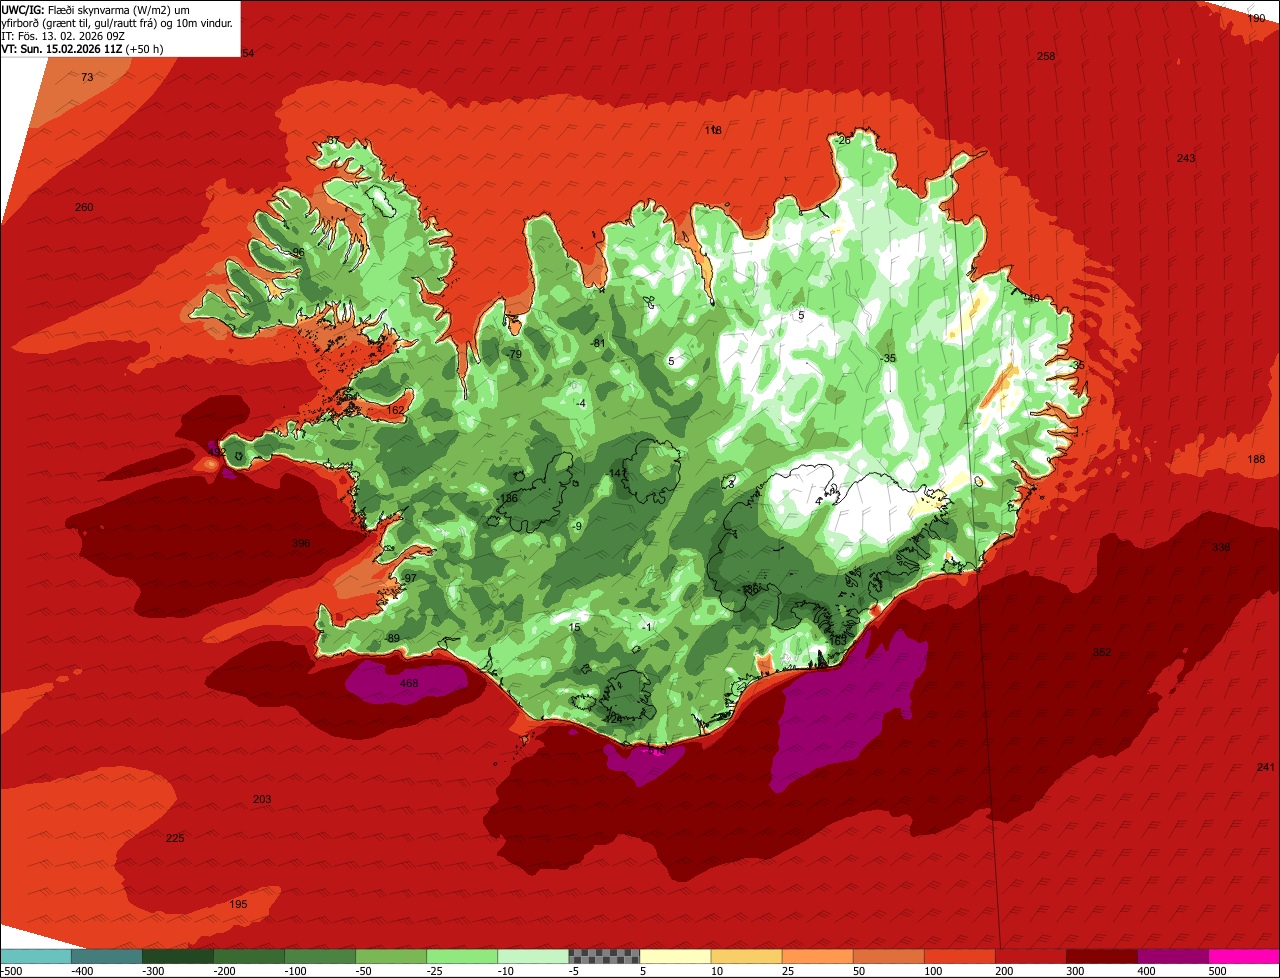Click the land value -79 in northwest Iceland
Viewport: 1280px width, 978px height.
pyautogui.click(x=514, y=355)
